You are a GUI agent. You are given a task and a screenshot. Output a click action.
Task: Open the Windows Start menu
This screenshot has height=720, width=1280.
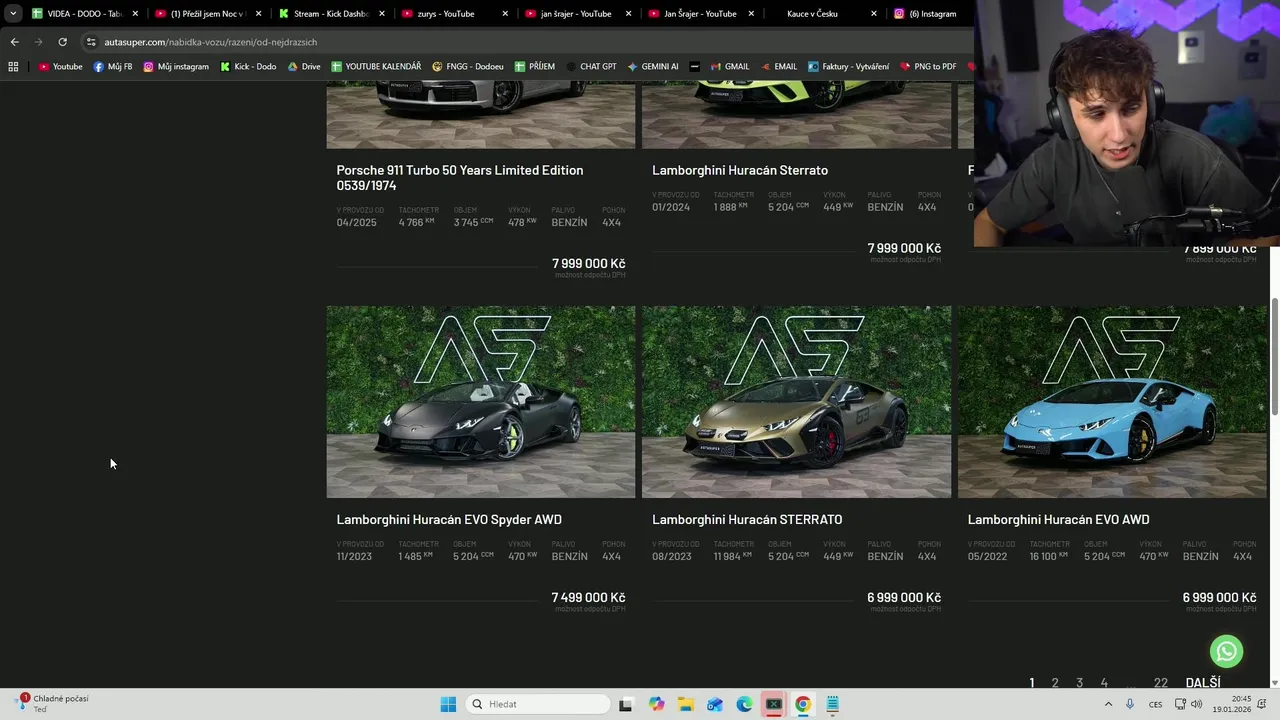pyautogui.click(x=448, y=704)
